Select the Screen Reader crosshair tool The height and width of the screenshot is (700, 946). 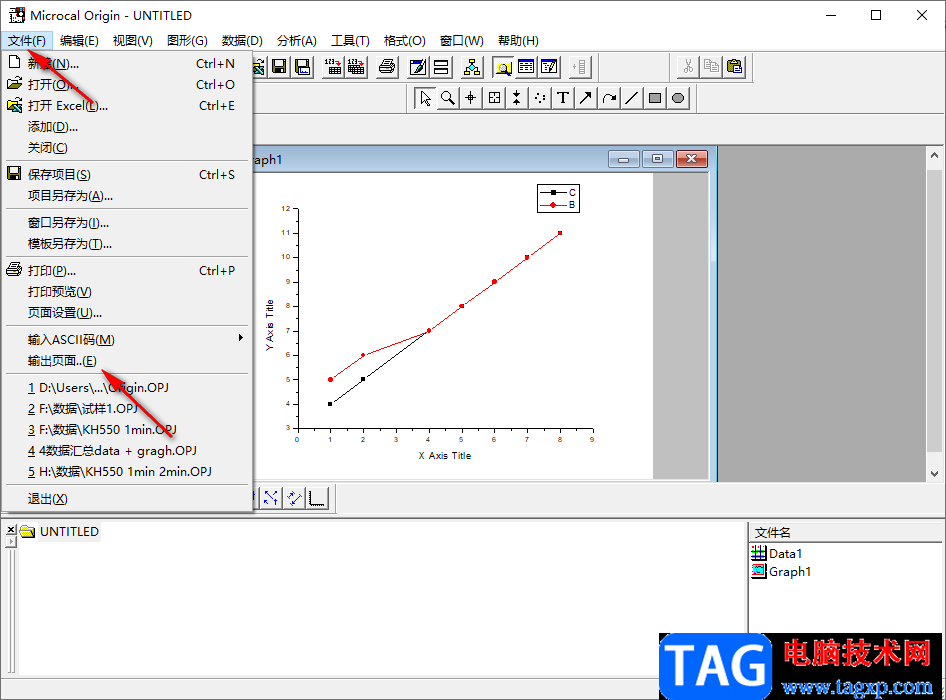point(471,98)
